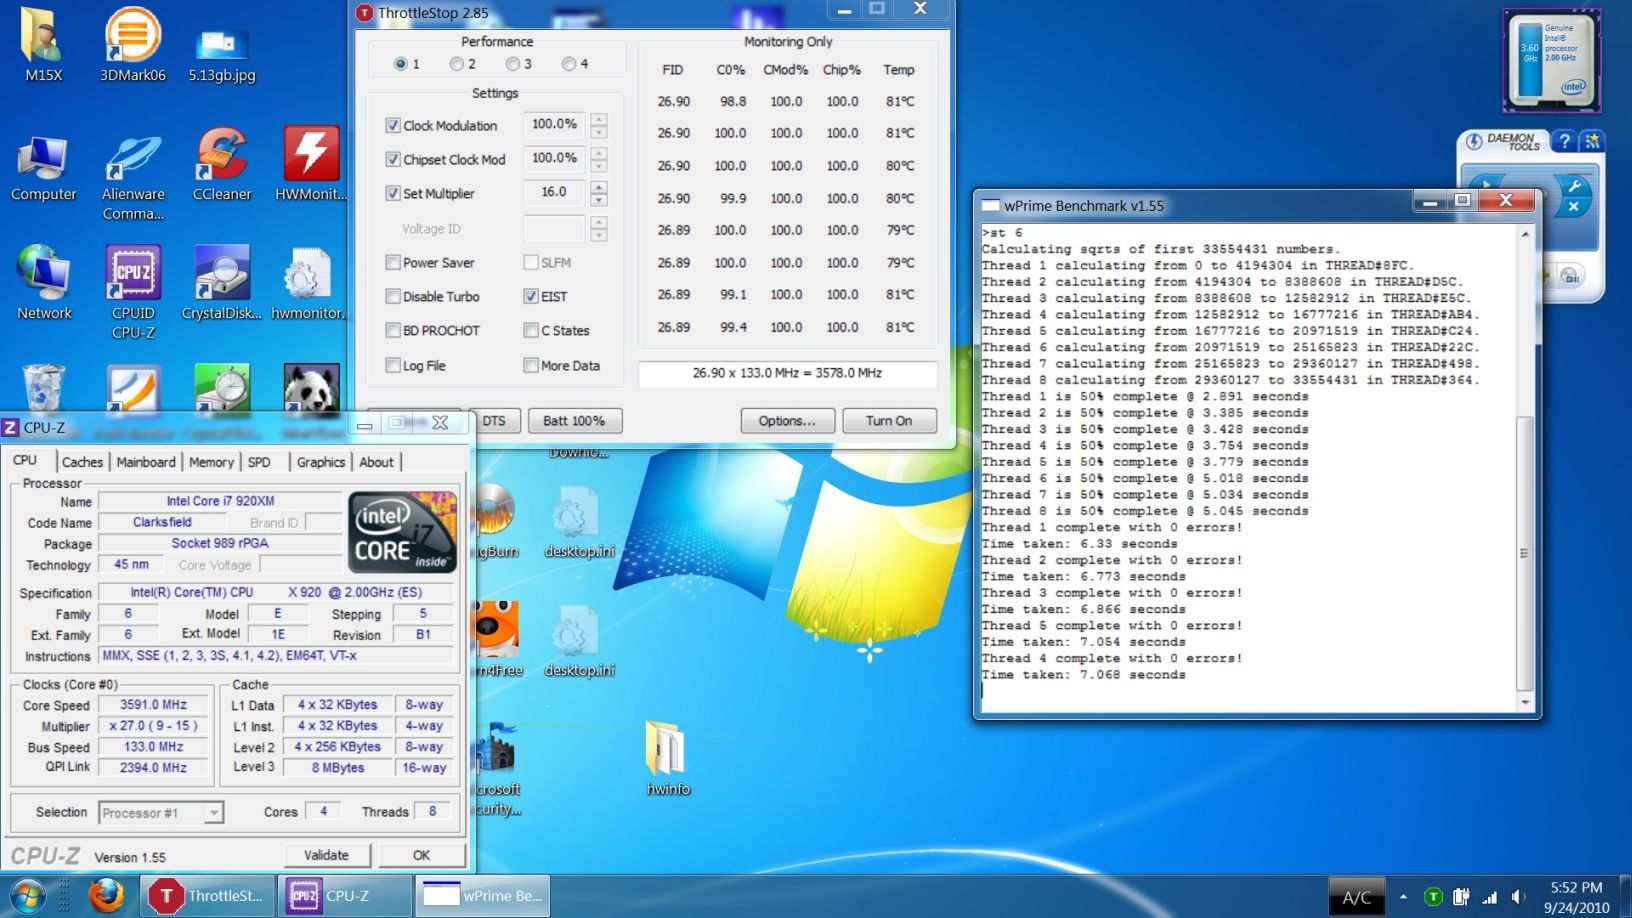Screen dimensions: 1632x918
Task: Switch to the Mainboard tab in CPU-Z
Action: tap(146, 462)
